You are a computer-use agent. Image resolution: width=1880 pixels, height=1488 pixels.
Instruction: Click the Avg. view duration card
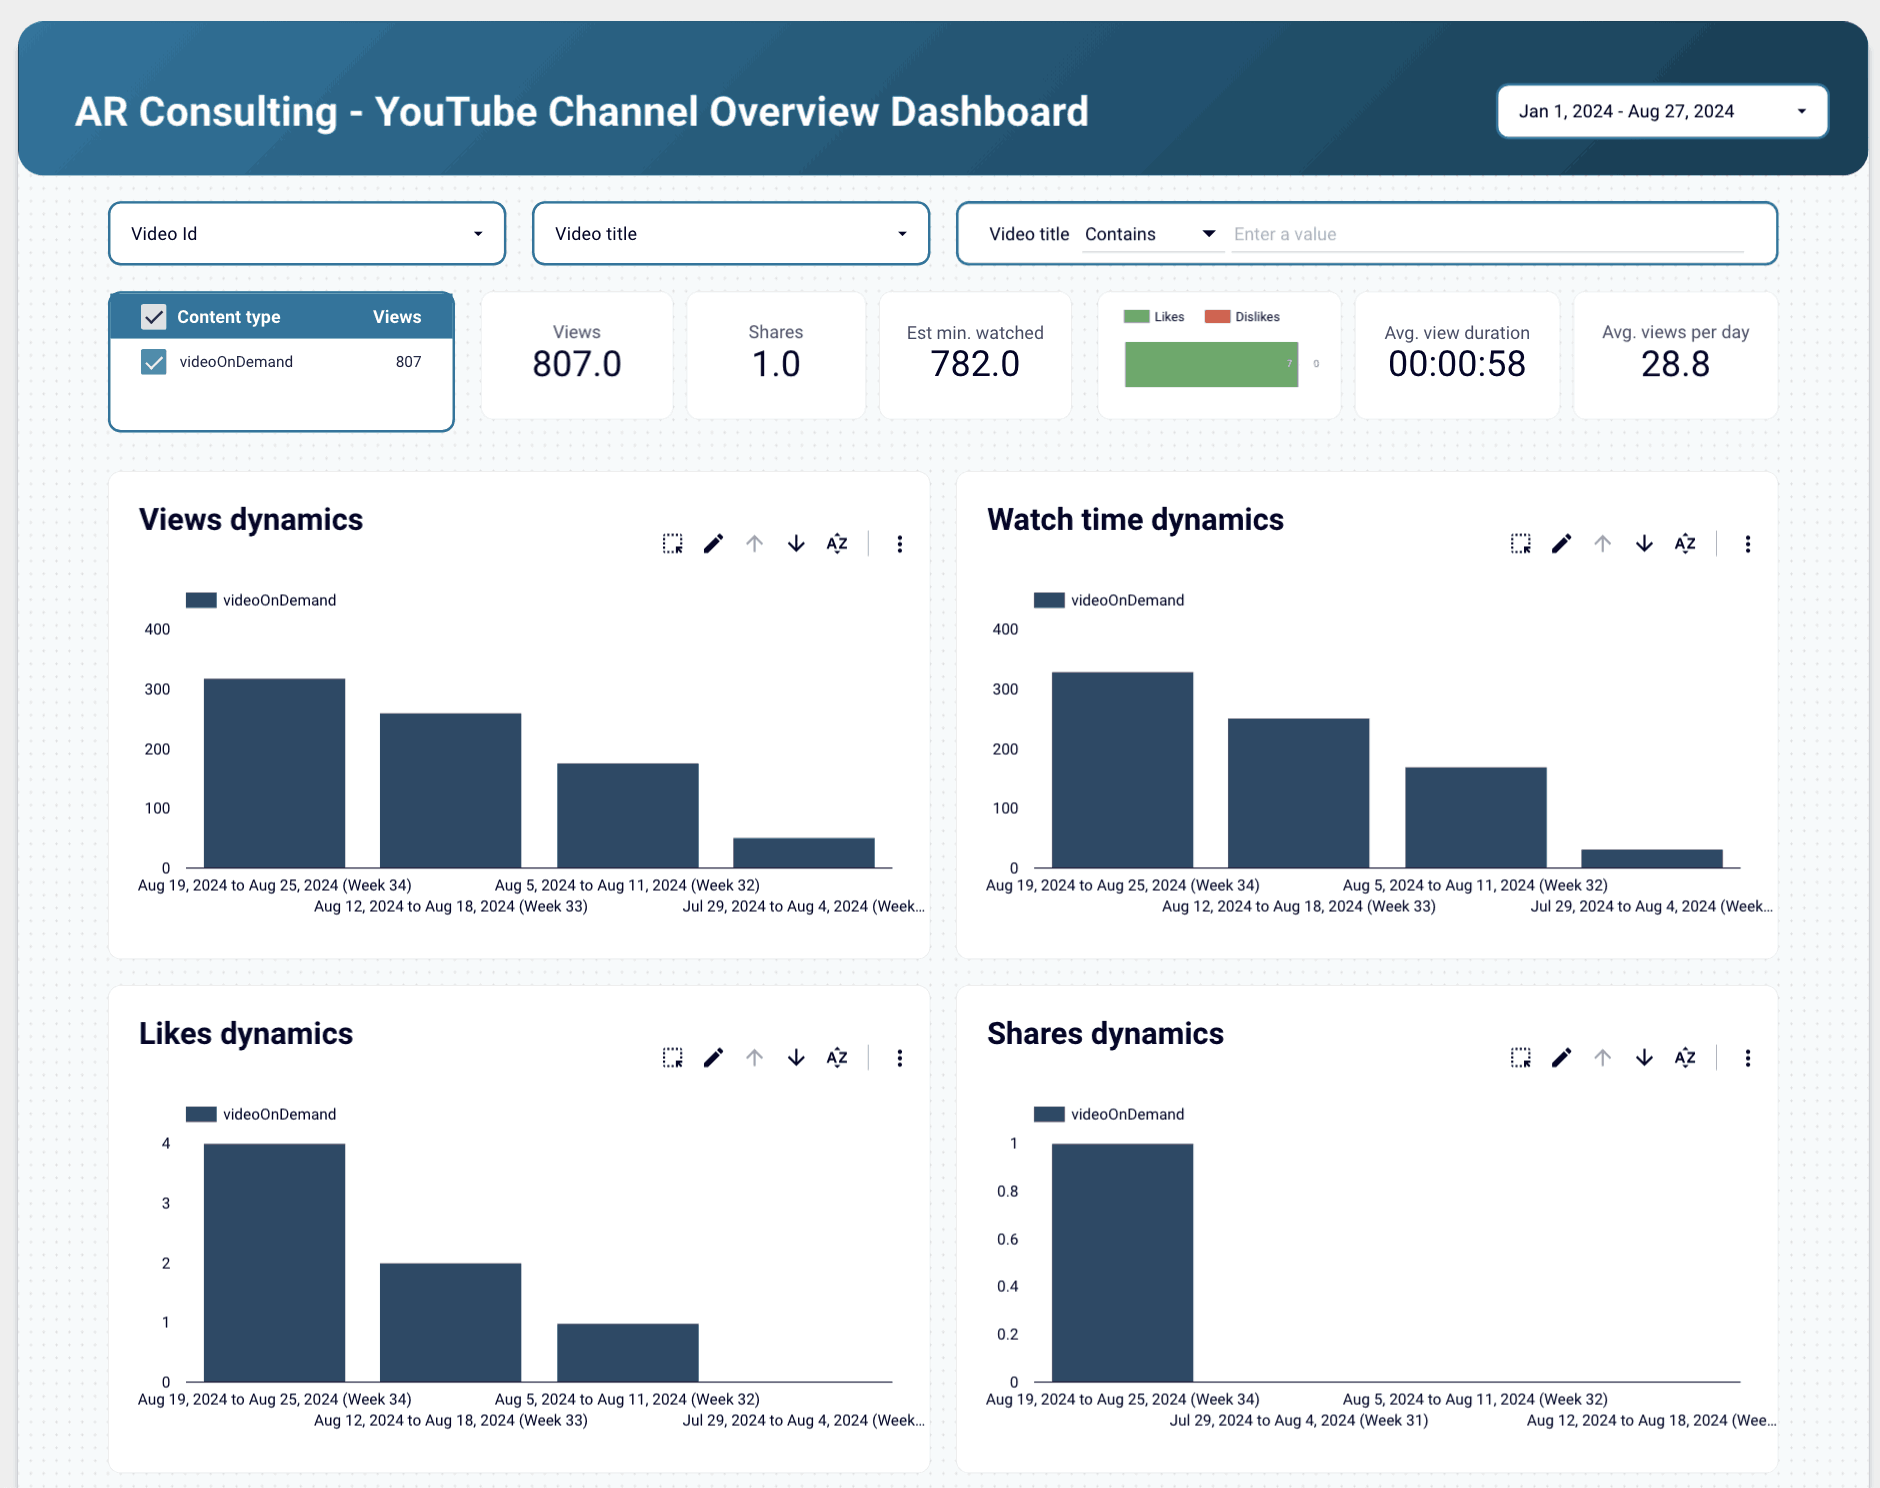coord(1457,354)
